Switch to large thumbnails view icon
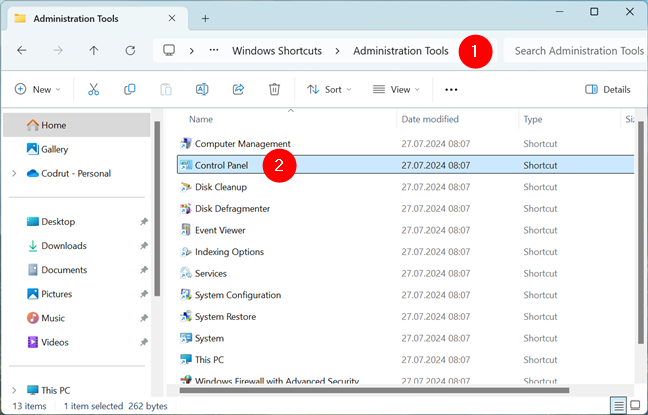This screenshot has width=648, height=415. click(635, 405)
